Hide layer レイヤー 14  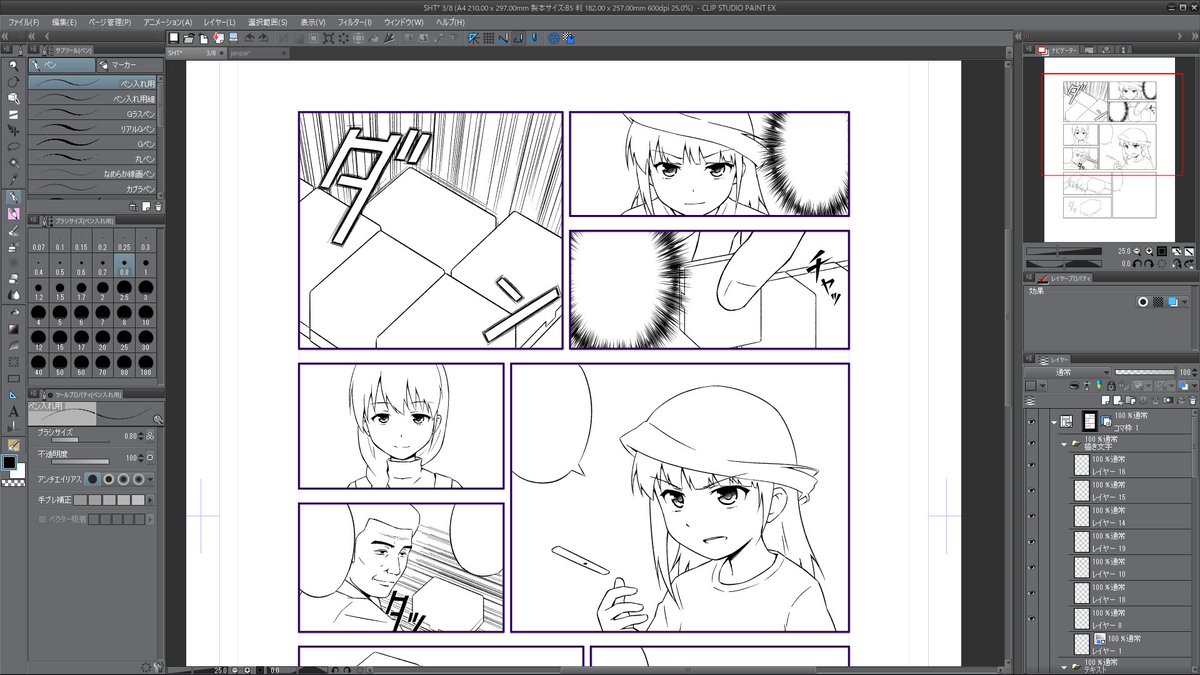pos(1031,516)
